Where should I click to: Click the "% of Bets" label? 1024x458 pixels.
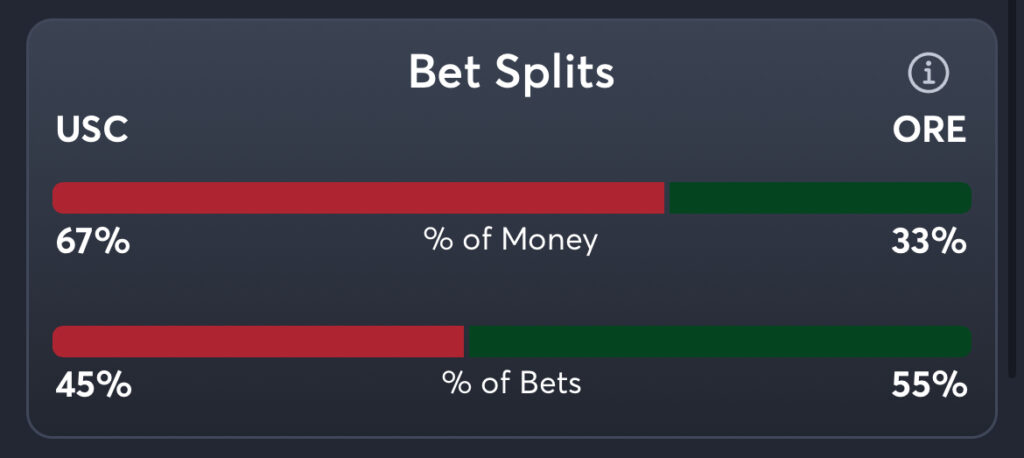pos(511,384)
